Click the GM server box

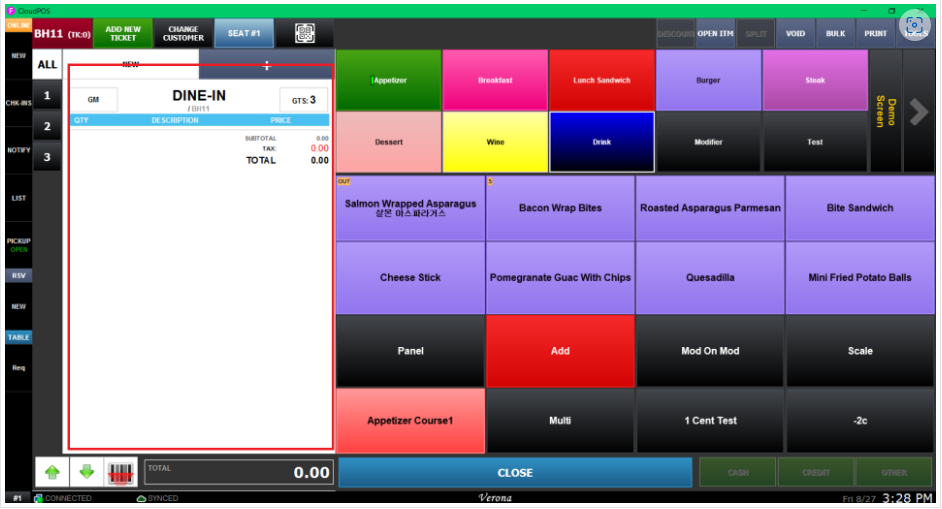tap(94, 100)
